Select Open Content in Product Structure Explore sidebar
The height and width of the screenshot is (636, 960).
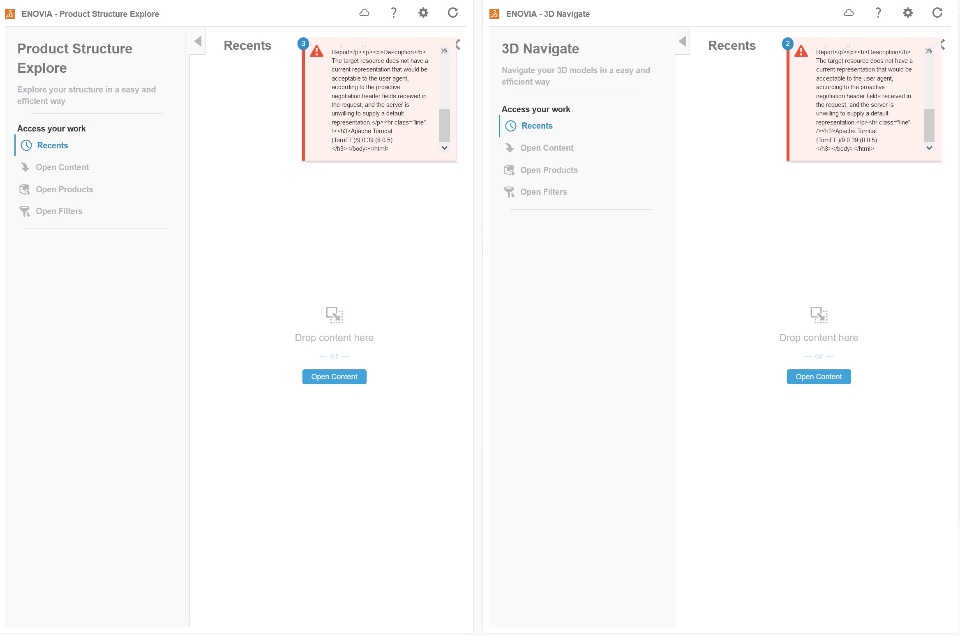62,167
